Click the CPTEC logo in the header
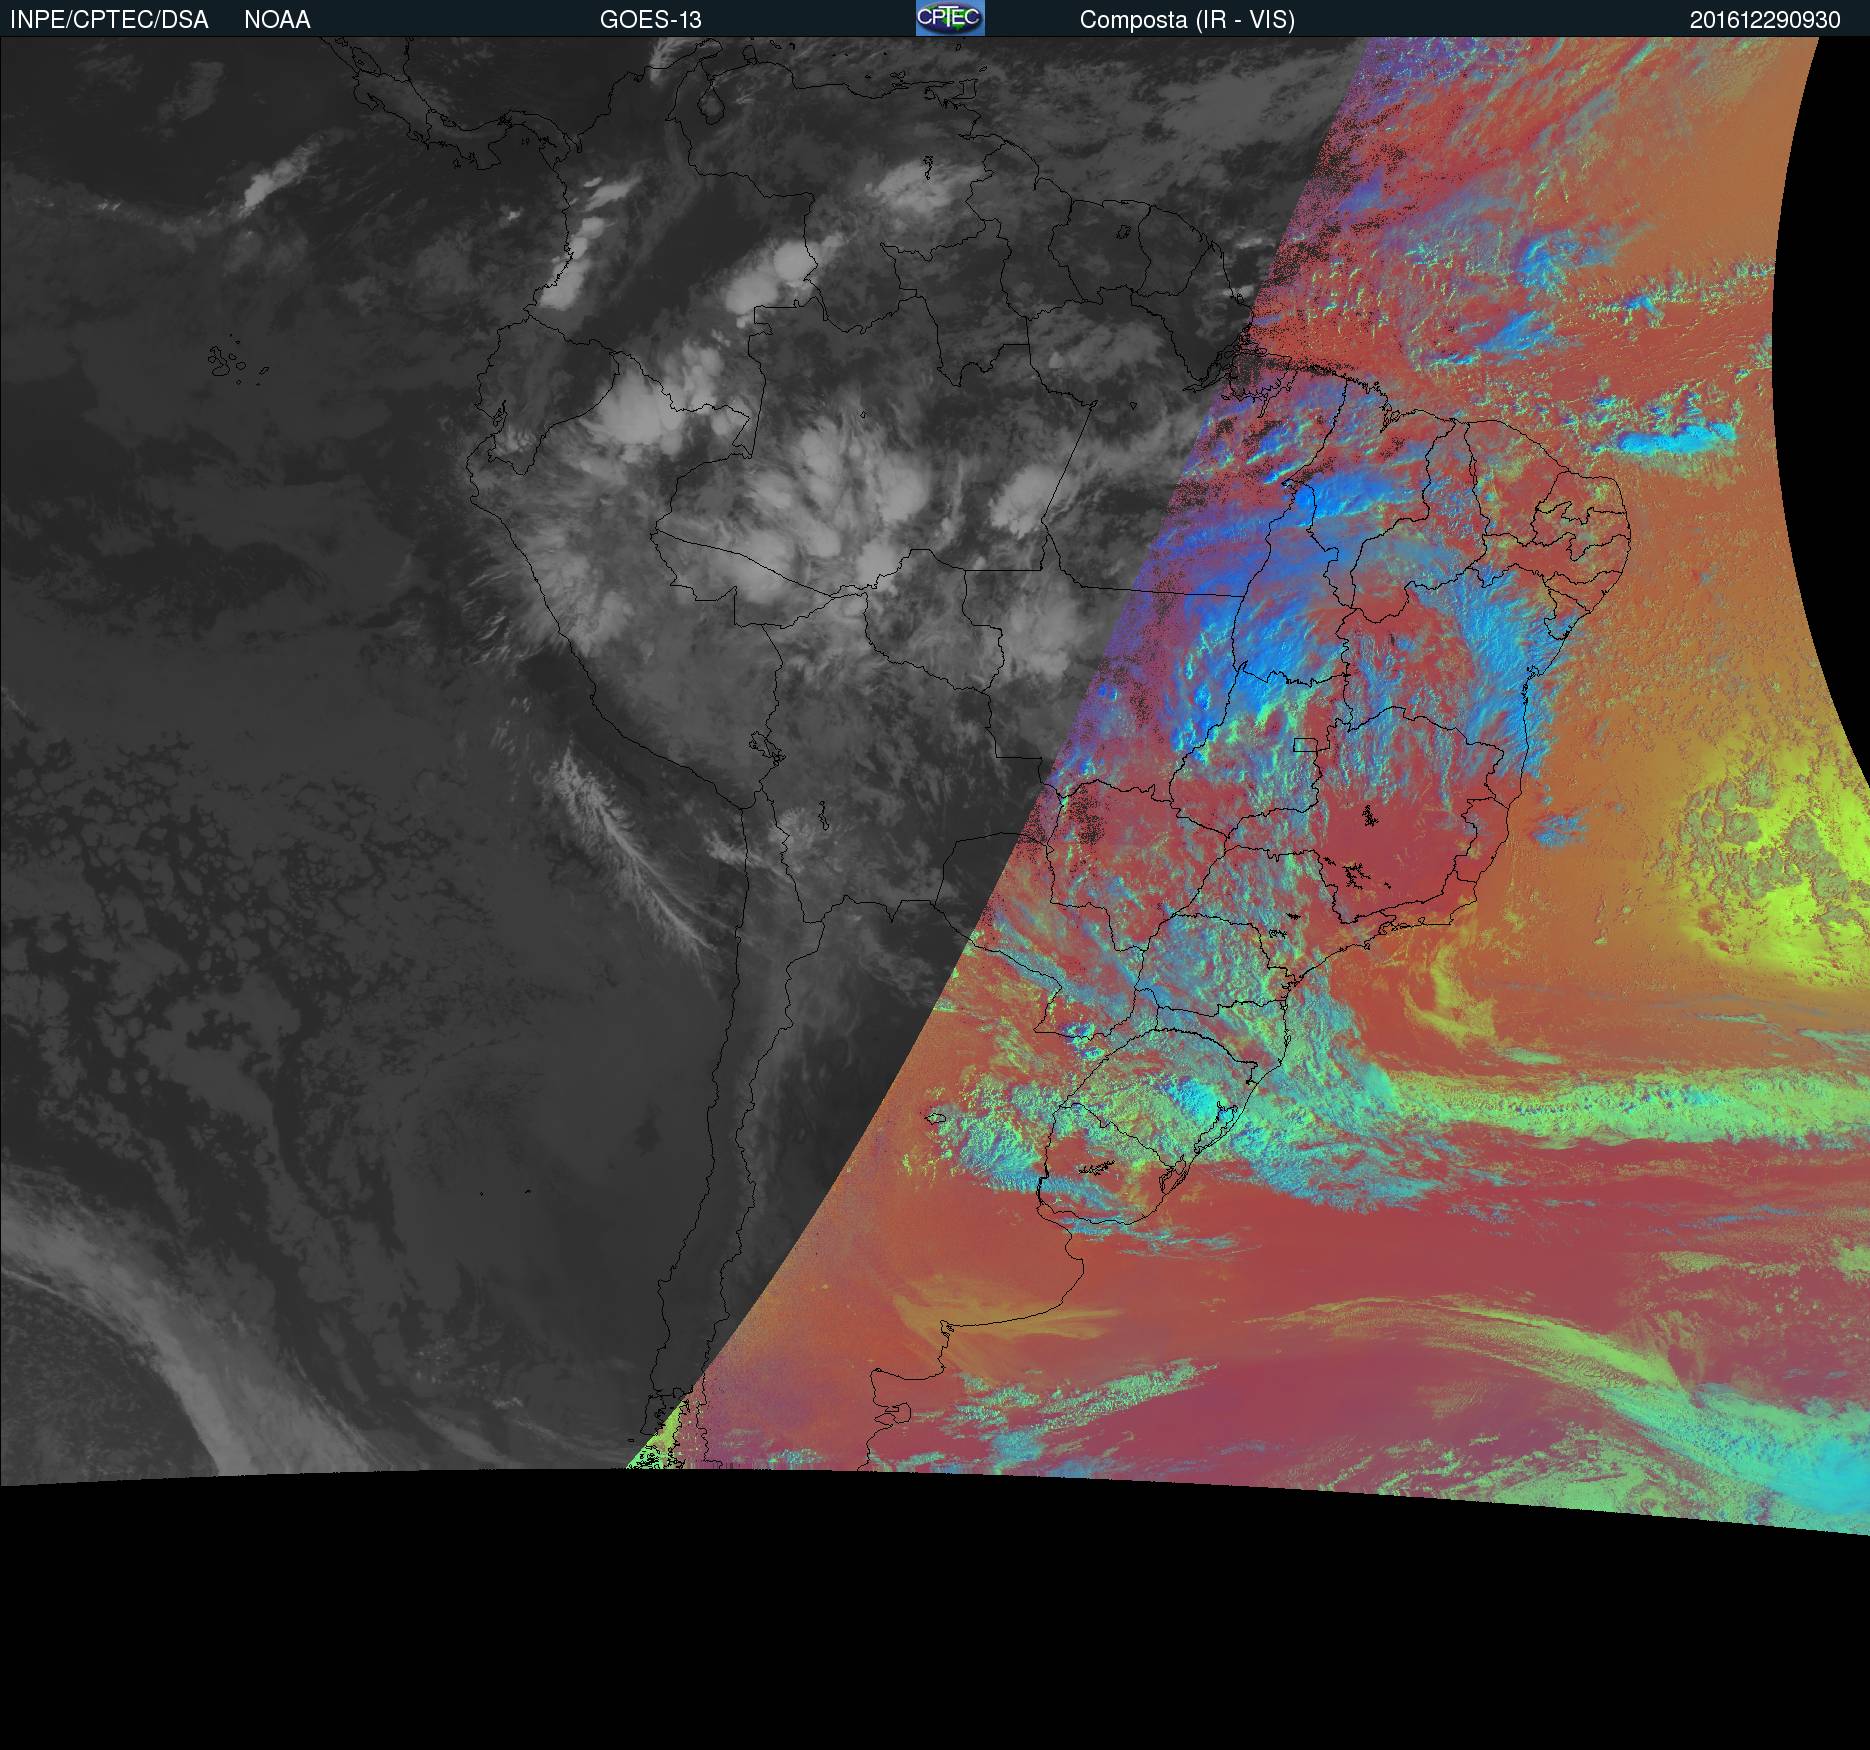 [x=950, y=18]
